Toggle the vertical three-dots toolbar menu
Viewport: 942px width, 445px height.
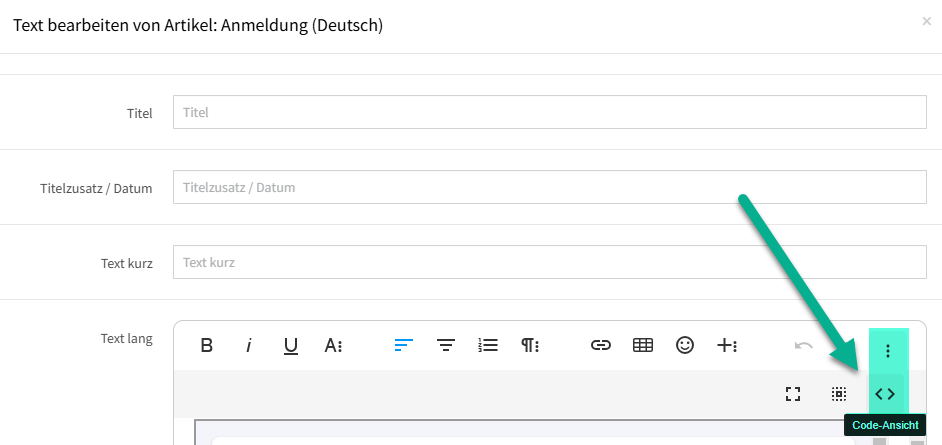coord(888,350)
